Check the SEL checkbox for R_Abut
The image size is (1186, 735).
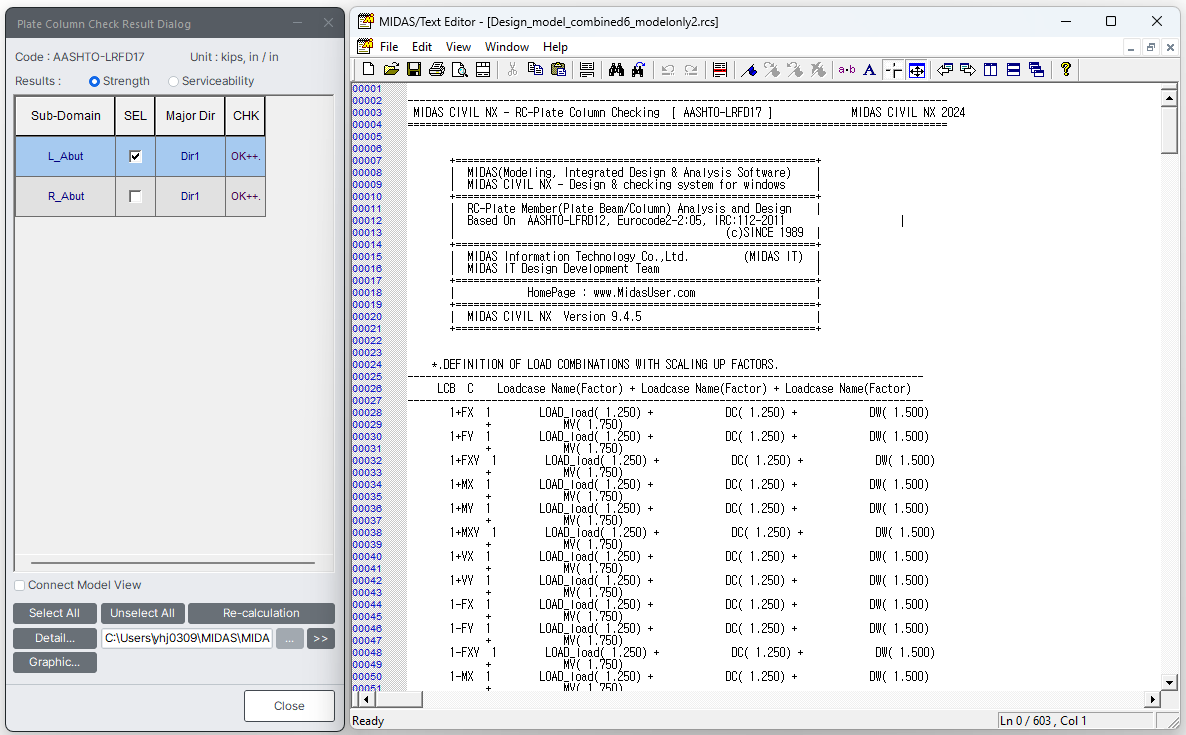135,197
